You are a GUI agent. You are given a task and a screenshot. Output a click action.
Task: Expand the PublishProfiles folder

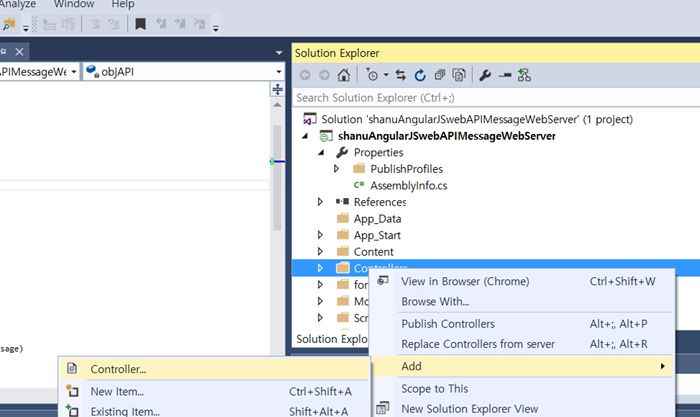point(337,169)
